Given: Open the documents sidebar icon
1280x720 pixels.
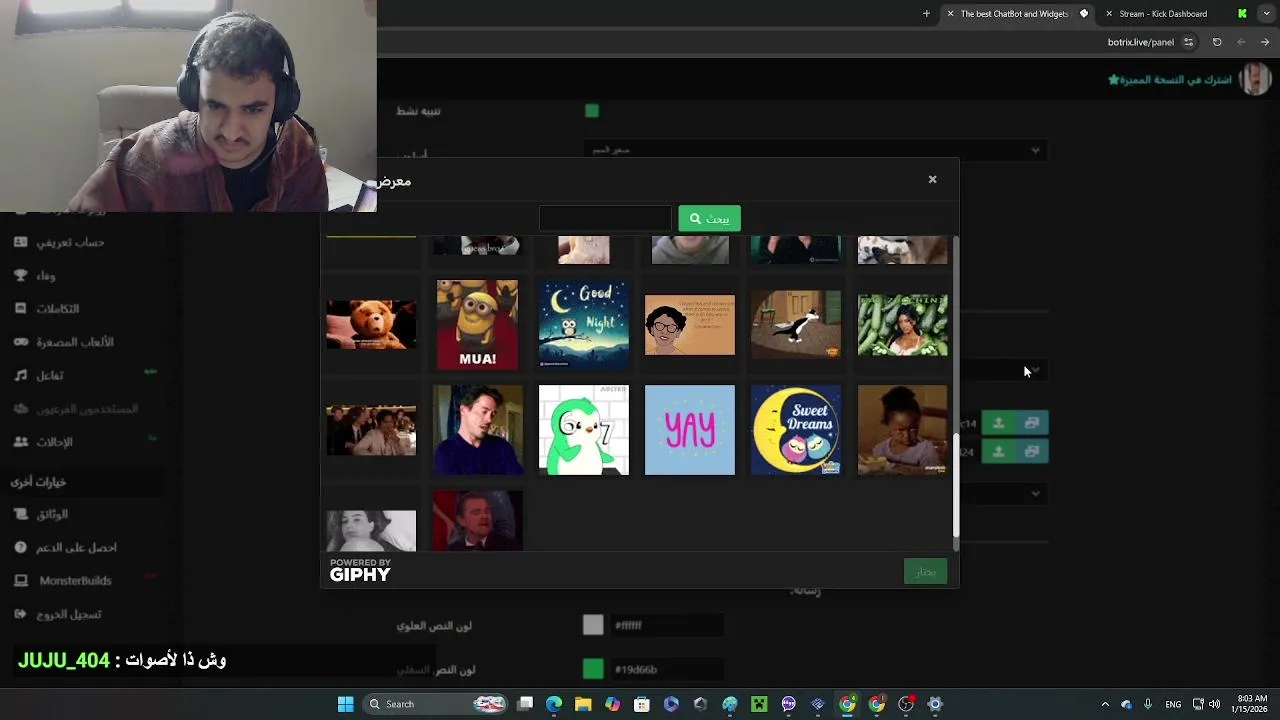Looking at the screenshot, I should 20,514.
